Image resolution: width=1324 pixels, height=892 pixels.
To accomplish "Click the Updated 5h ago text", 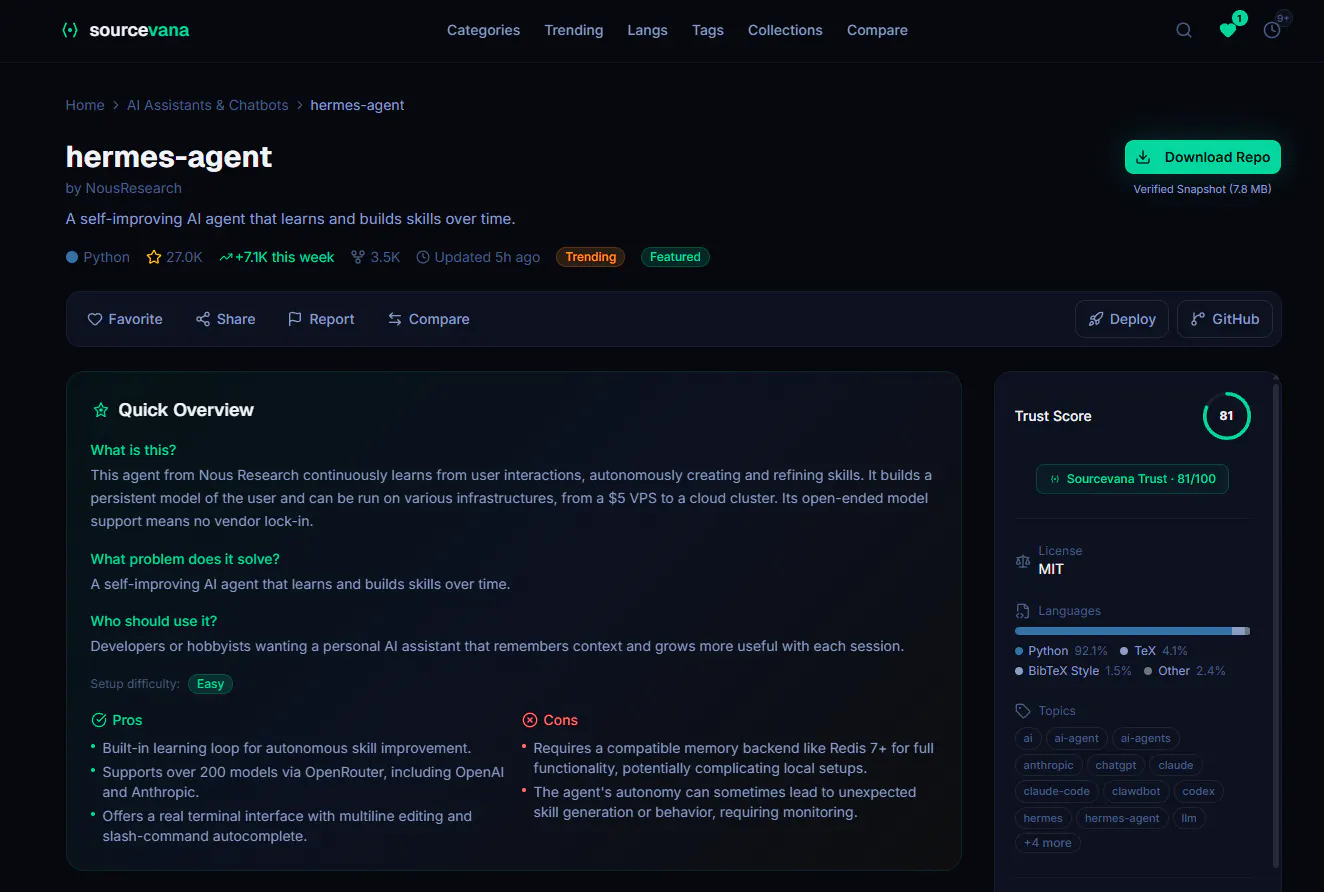I will [478, 257].
